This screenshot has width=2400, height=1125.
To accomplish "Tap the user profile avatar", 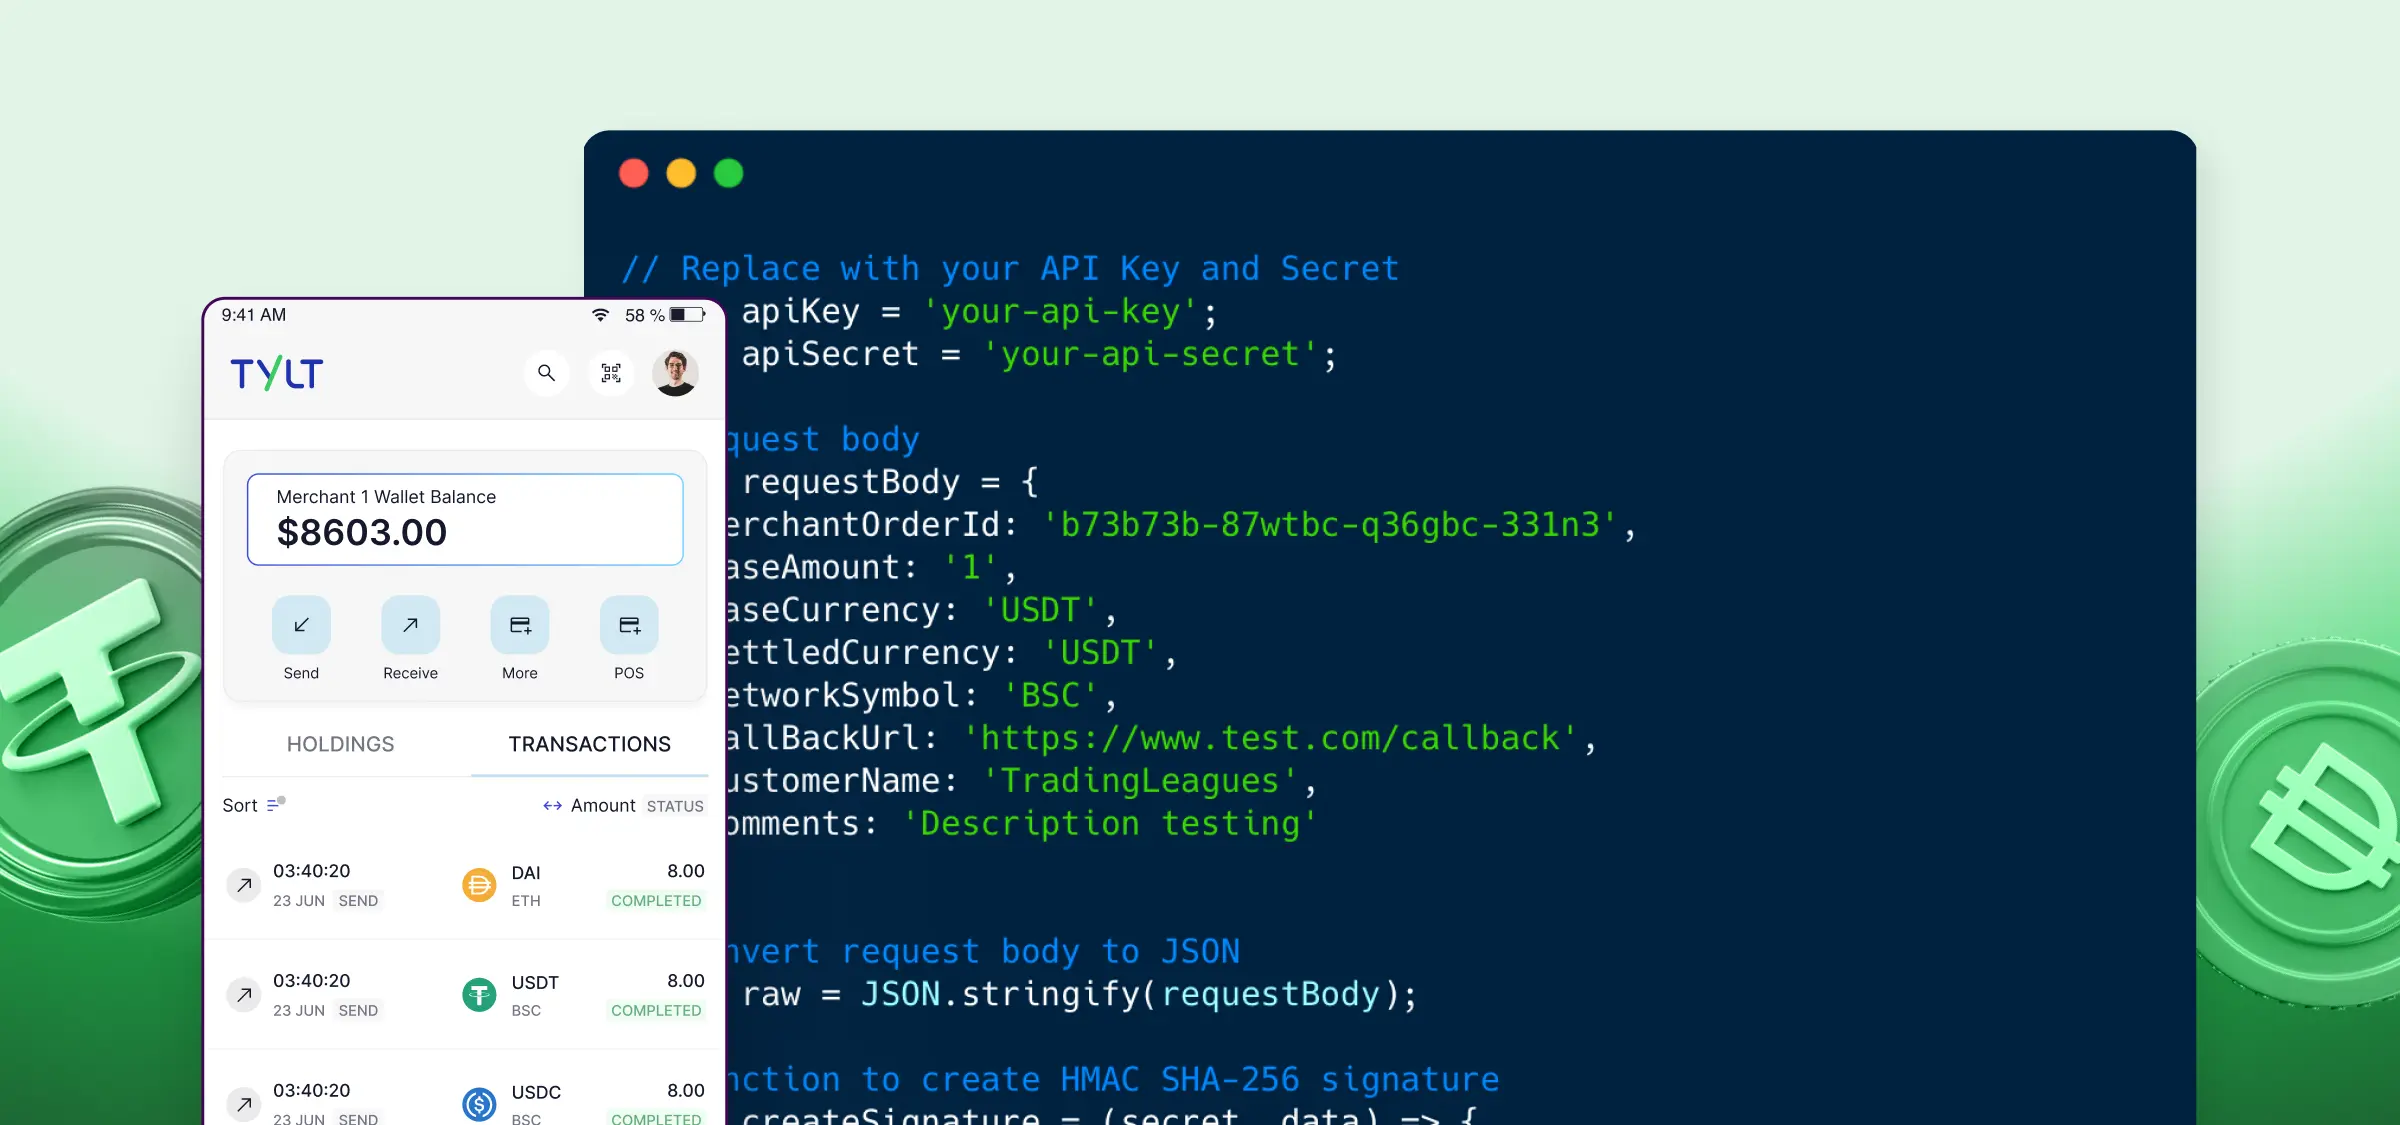I will (675, 373).
